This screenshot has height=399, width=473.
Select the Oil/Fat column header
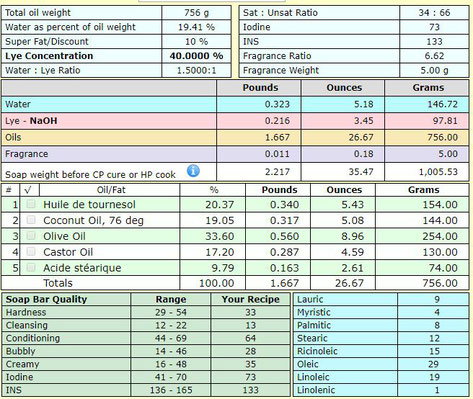point(111,190)
